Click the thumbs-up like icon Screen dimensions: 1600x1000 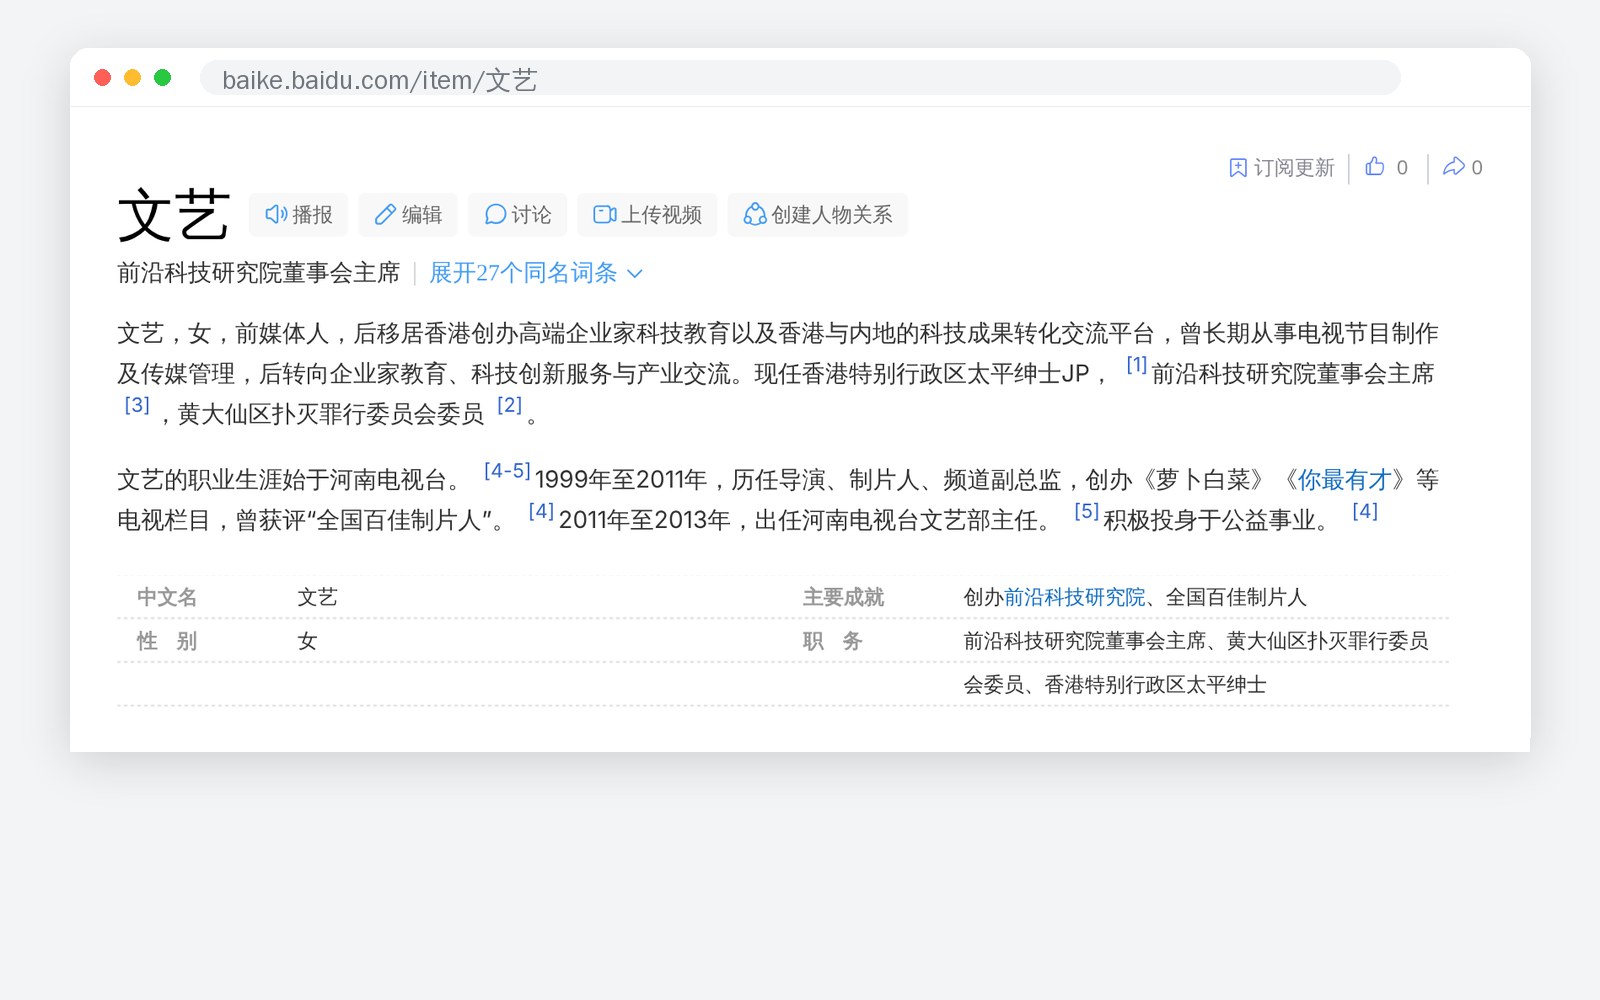click(x=1375, y=167)
